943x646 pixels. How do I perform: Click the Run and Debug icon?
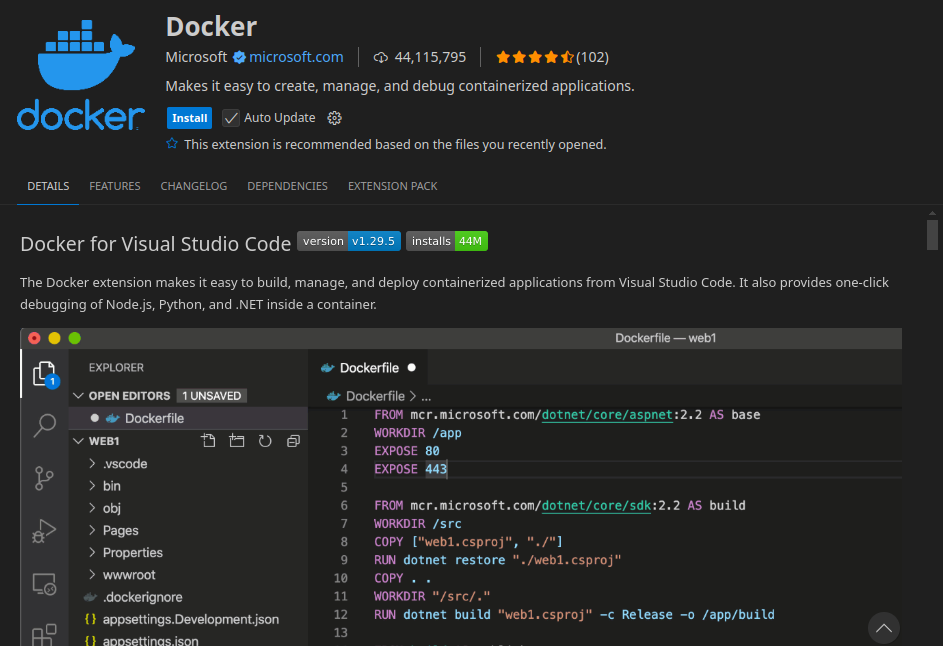pos(44,530)
